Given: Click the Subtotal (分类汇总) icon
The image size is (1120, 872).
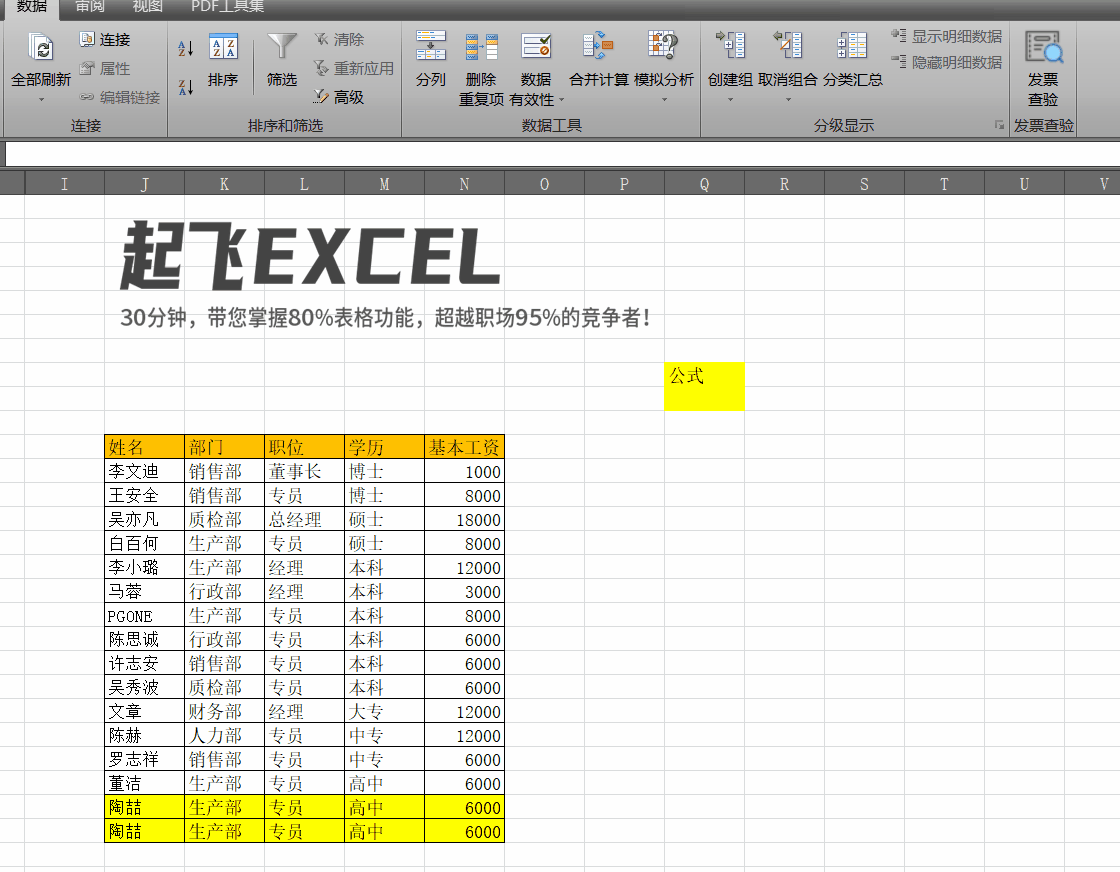Looking at the screenshot, I should 851,46.
